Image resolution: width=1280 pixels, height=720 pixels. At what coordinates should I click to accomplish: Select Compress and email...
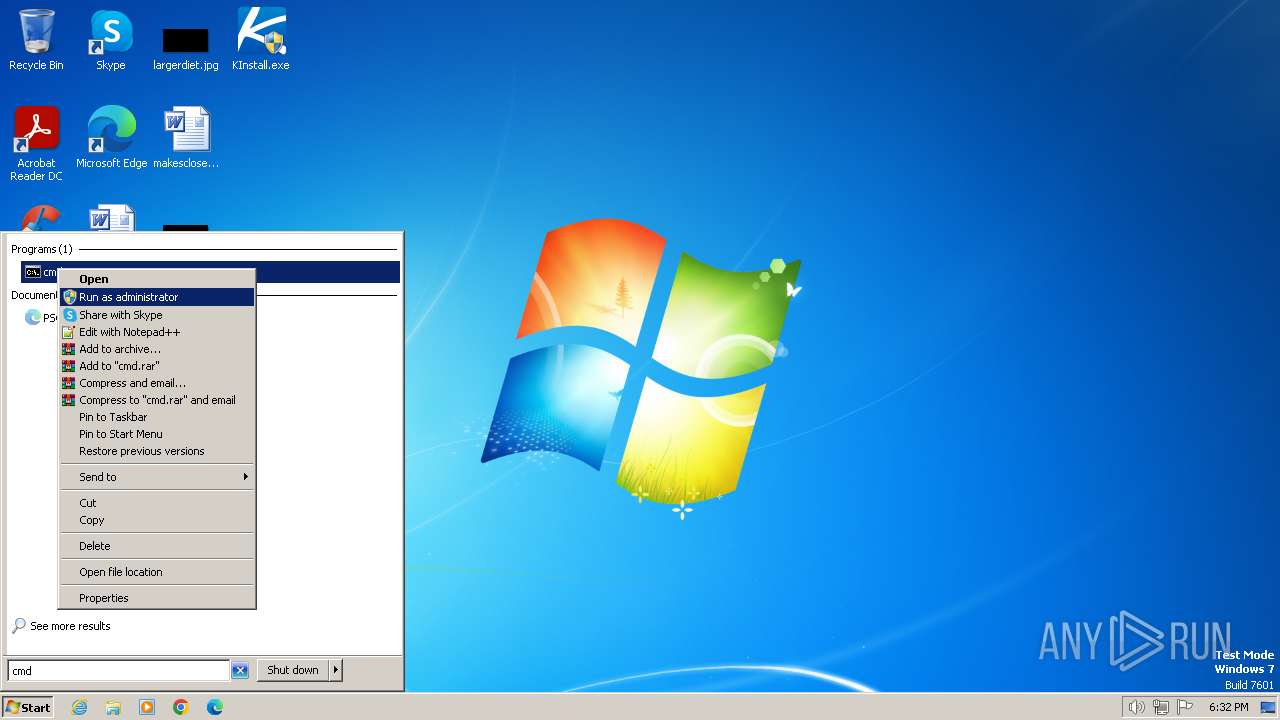[x=157, y=382]
